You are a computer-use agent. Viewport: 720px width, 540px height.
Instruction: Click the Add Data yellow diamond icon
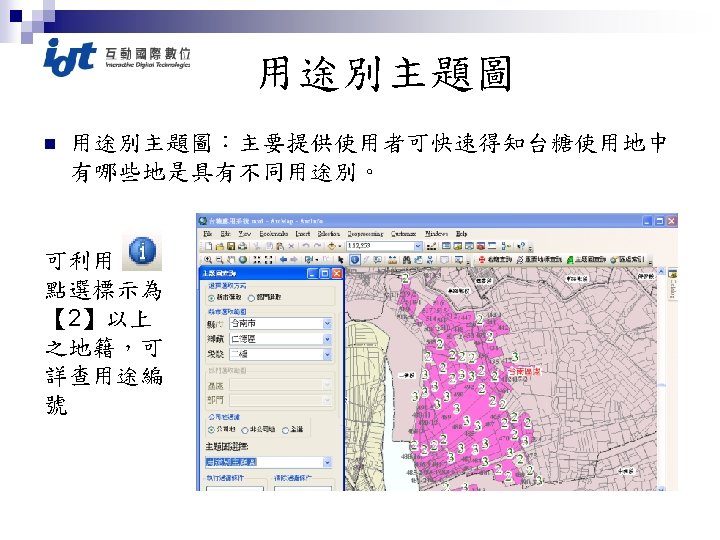point(332,246)
